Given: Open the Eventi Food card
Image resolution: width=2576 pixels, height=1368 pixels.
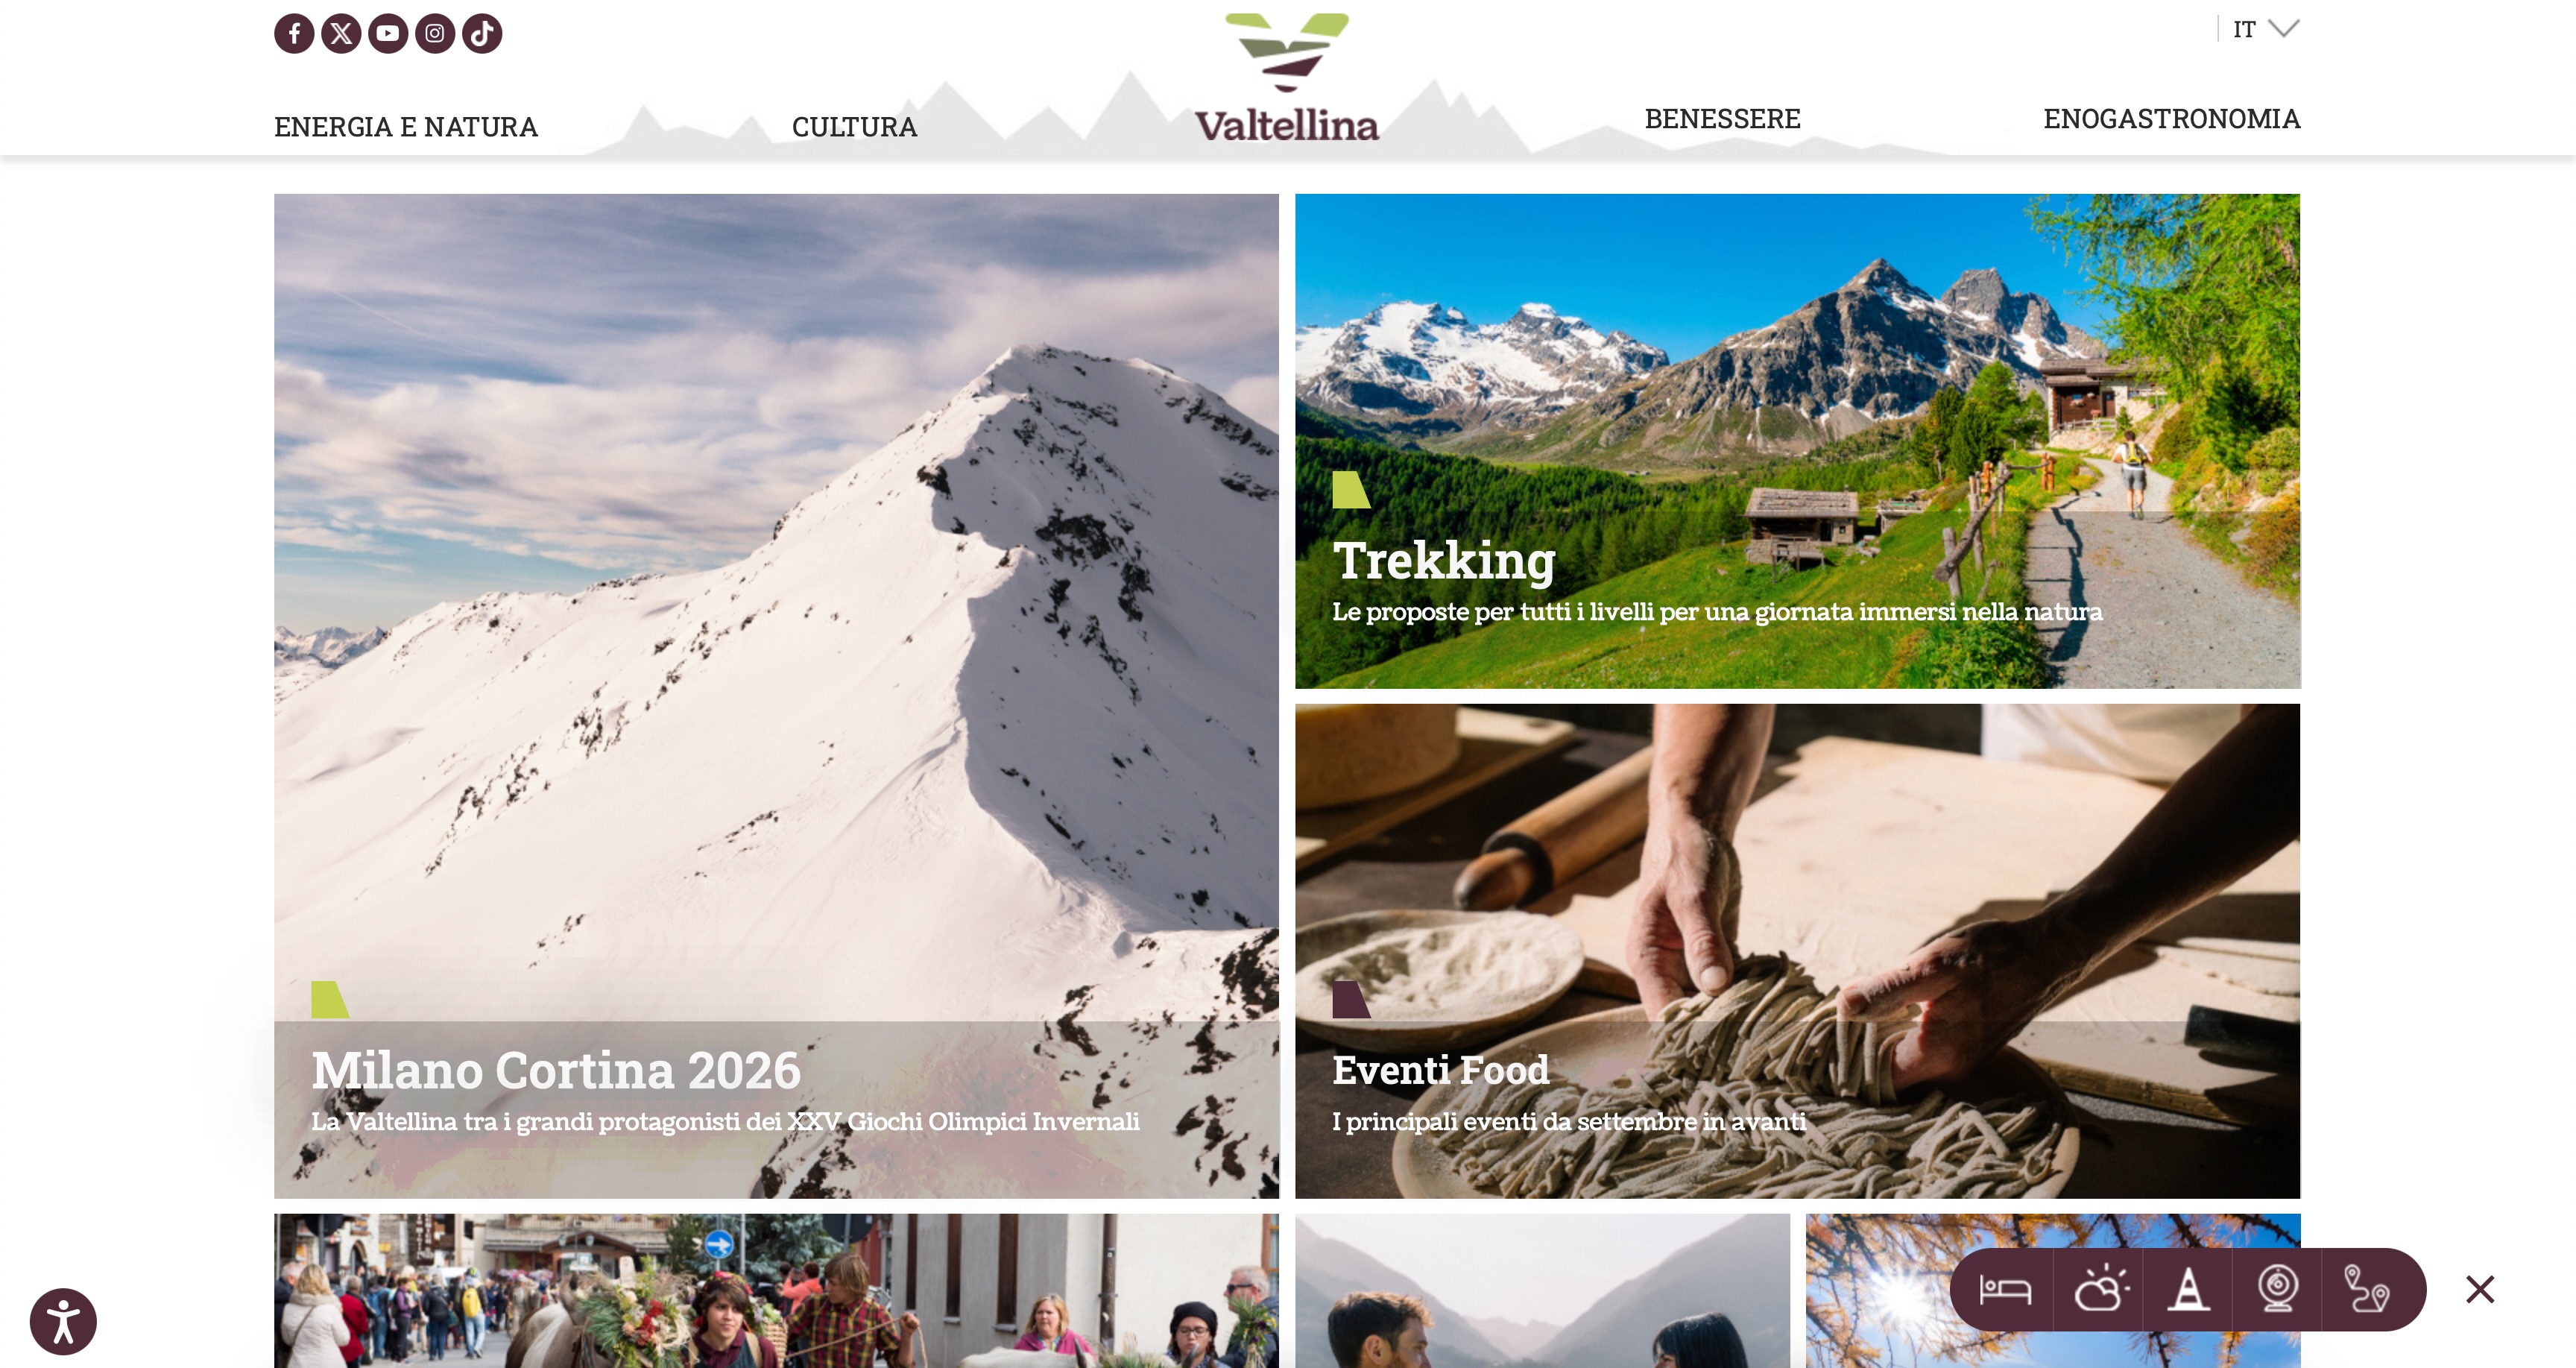Looking at the screenshot, I should [1797, 951].
